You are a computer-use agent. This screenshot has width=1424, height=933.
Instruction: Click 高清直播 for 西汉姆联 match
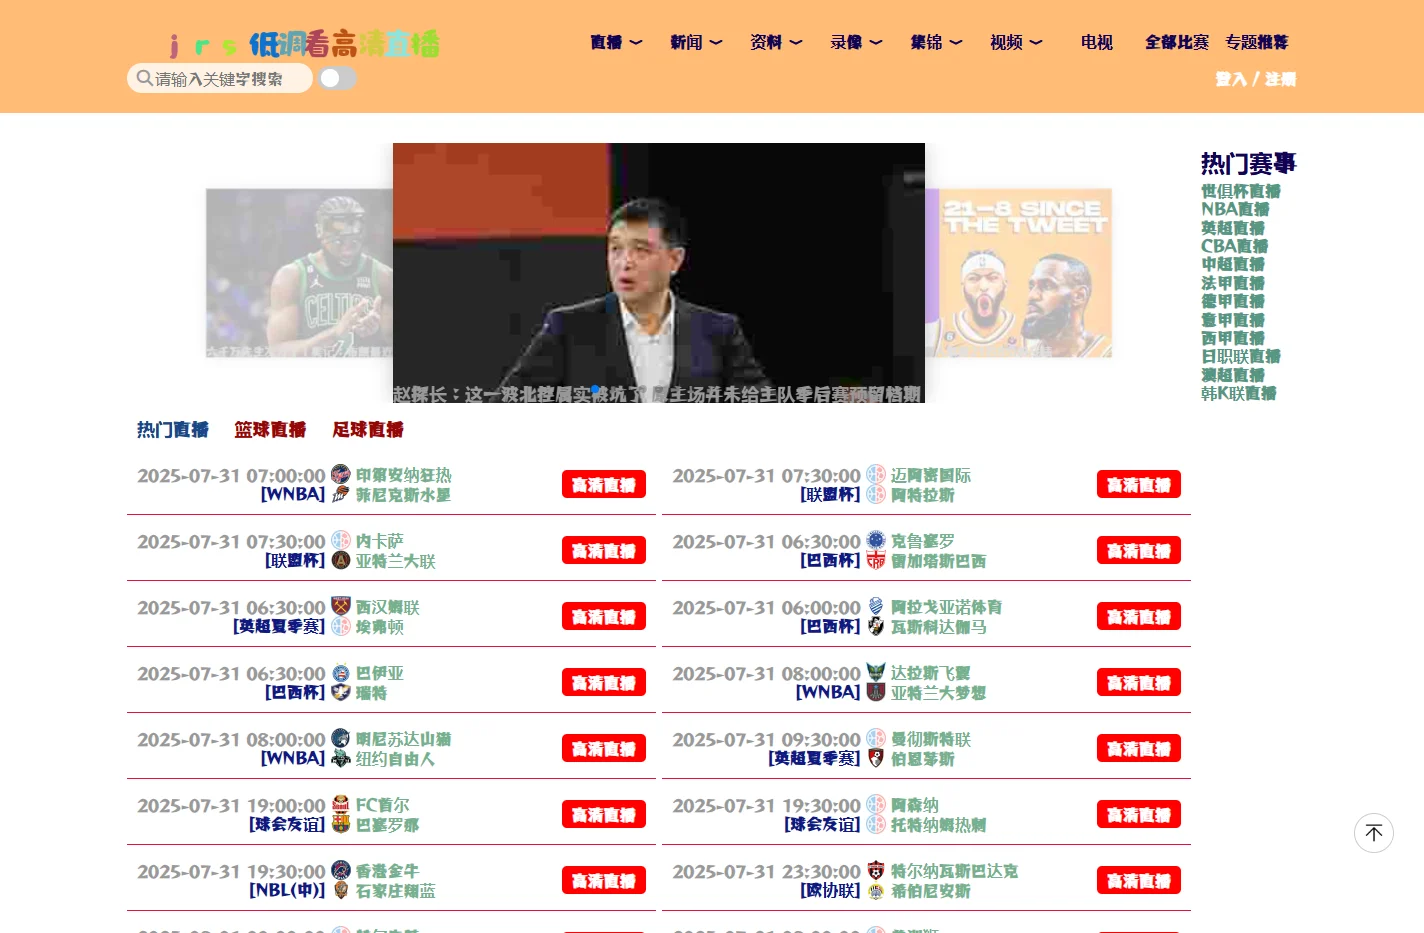pos(604,616)
